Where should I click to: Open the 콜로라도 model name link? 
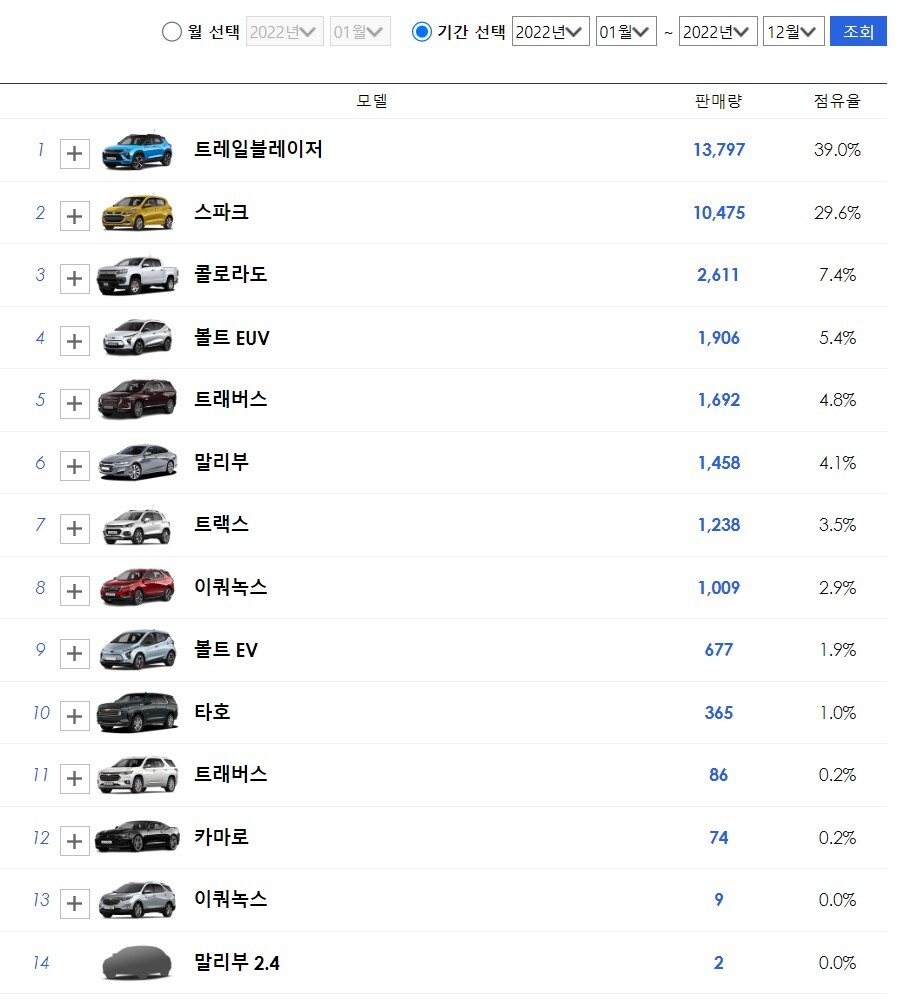230,274
